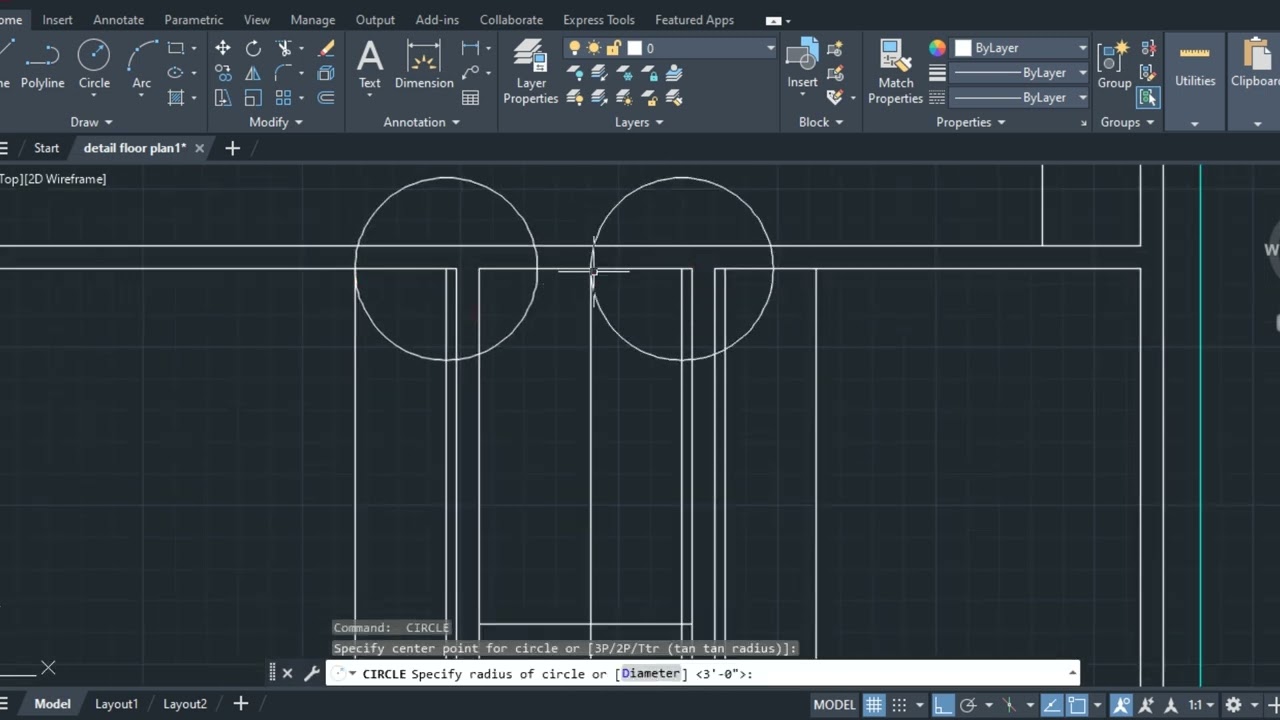Choose the Diameter command option

(x=651, y=673)
